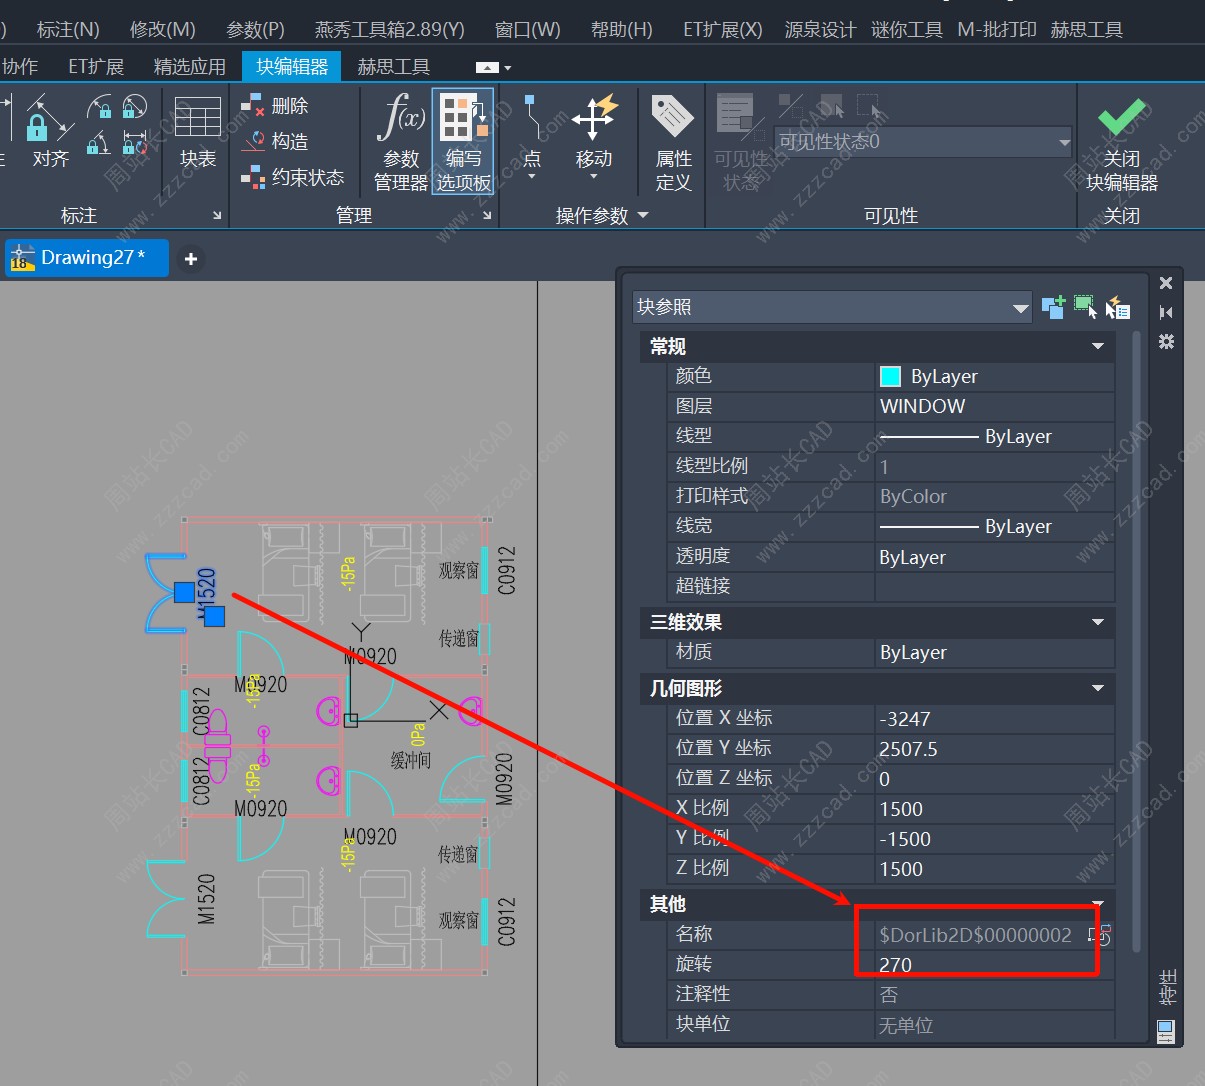Click the cyan 颜色 ByLayer color swatch

coord(890,377)
